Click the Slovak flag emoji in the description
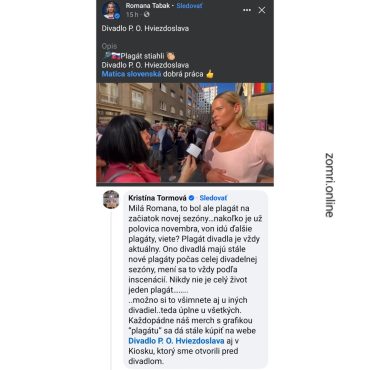The image size is (370, 370). pyautogui.click(x=116, y=56)
